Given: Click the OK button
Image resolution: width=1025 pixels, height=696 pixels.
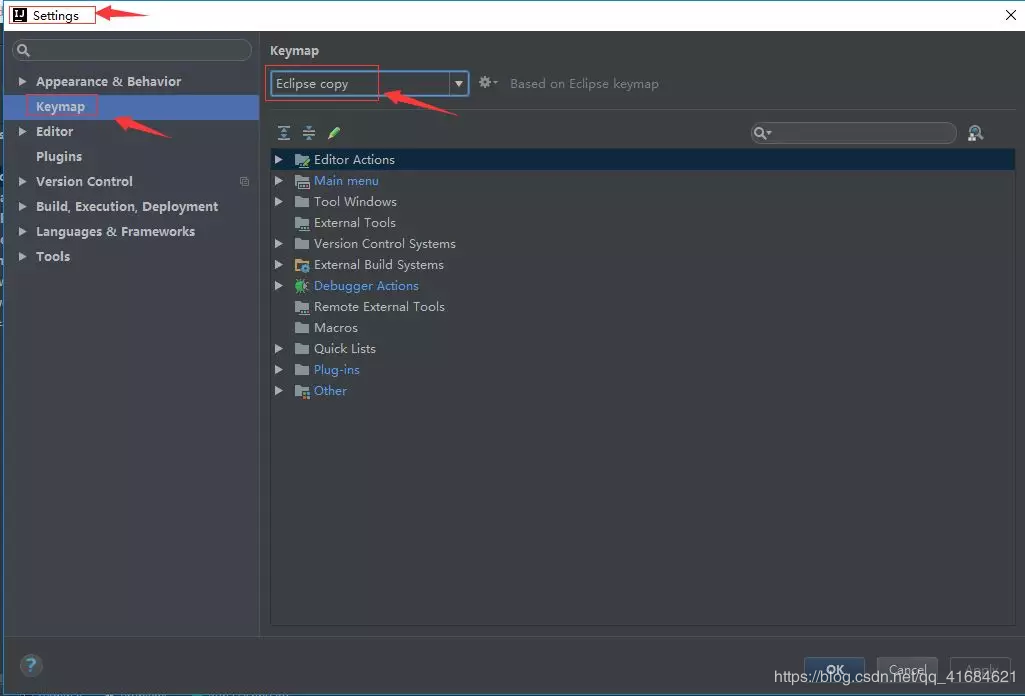Looking at the screenshot, I should (x=834, y=669).
